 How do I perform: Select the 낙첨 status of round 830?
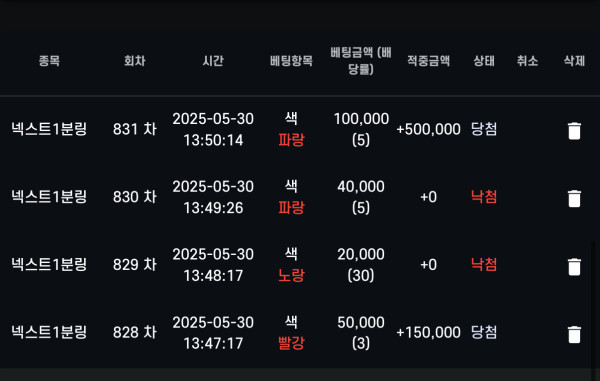pyautogui.click(x=484, y=197)
